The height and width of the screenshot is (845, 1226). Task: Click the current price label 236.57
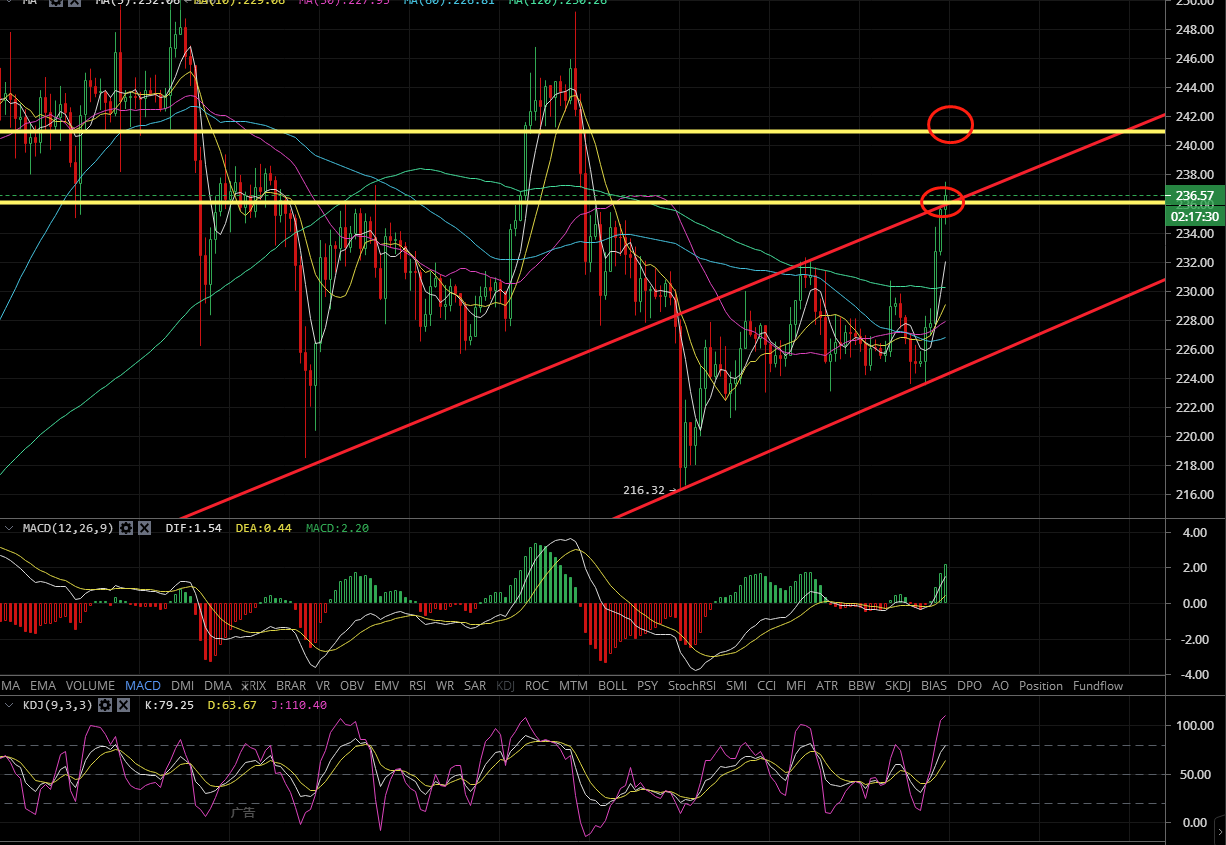[1195, 196]
